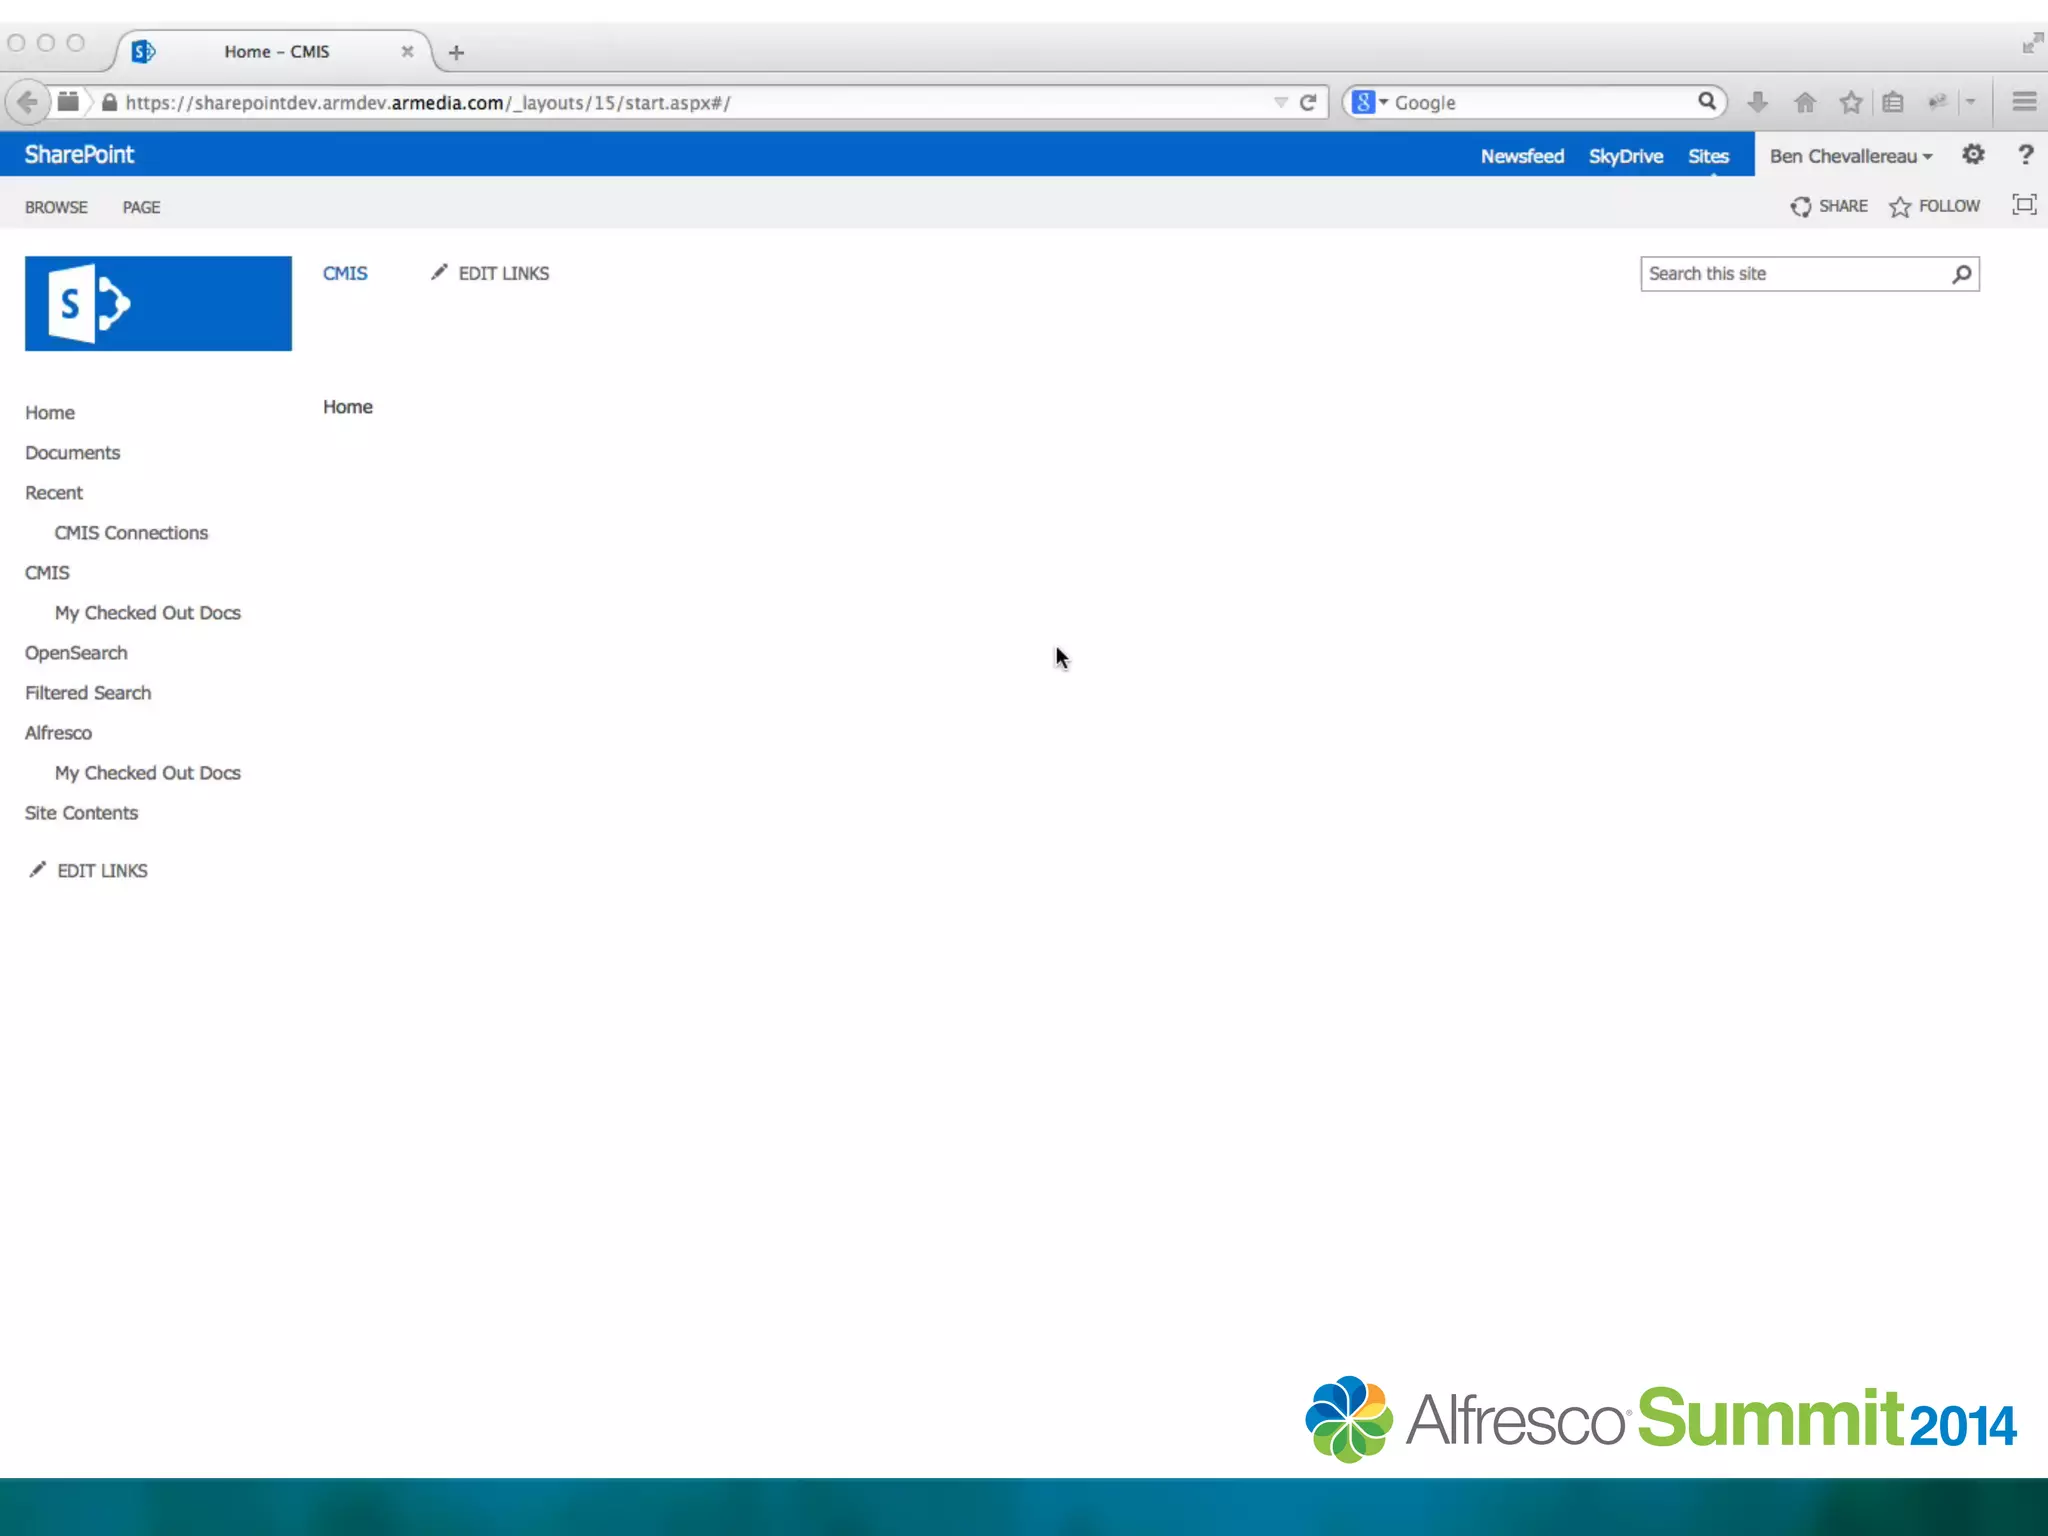2048x1536 pixels.
Task: Open Home in the left navigation
Action: [x=50, y=412]
